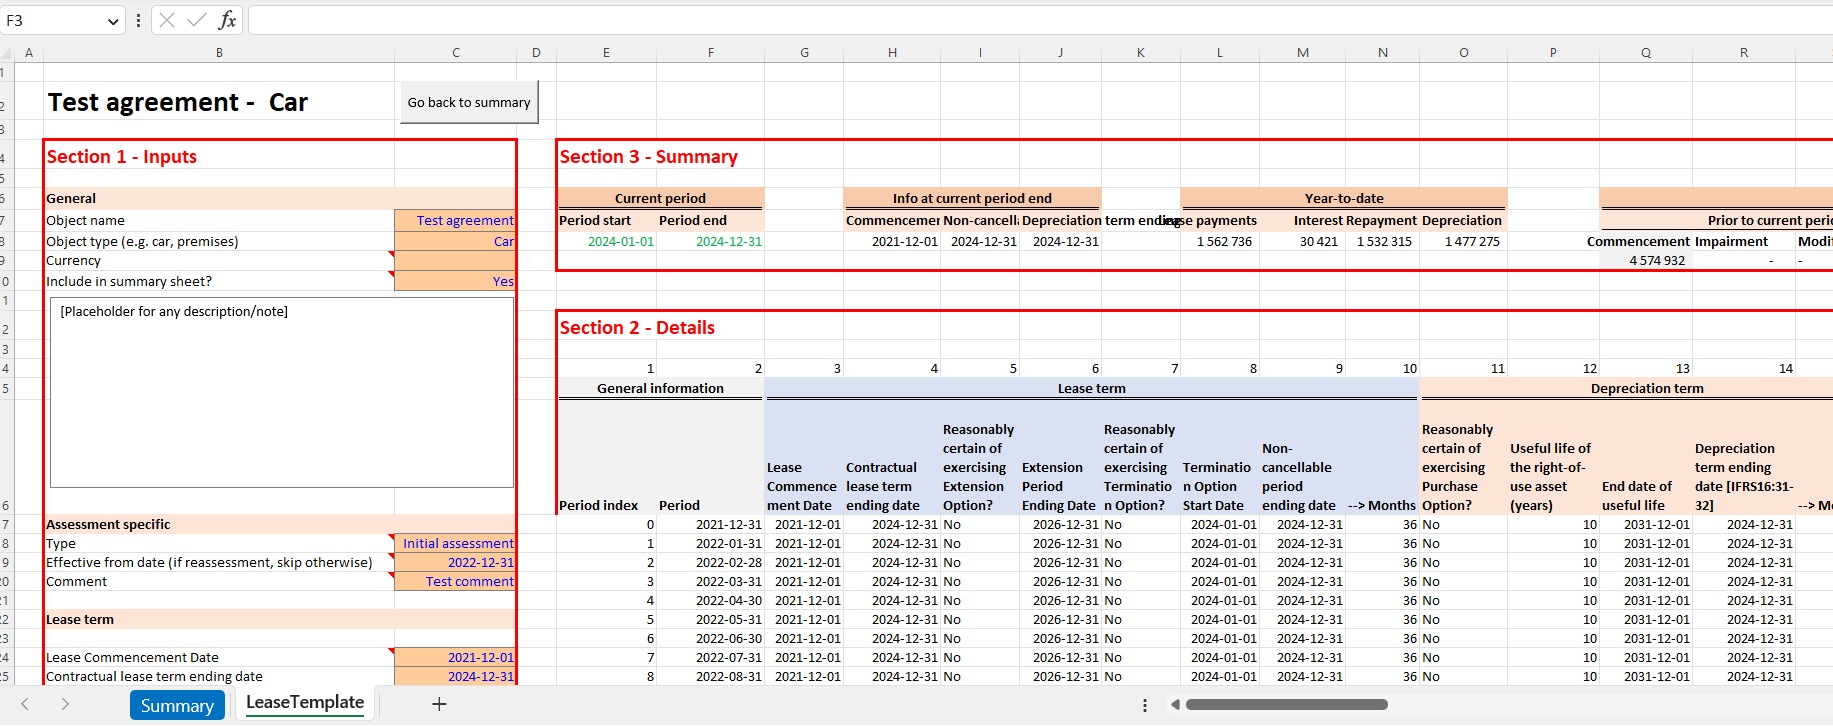Switch to the Summary sheet tab
The image size is (1833, 726).
[x=177, y=705]
